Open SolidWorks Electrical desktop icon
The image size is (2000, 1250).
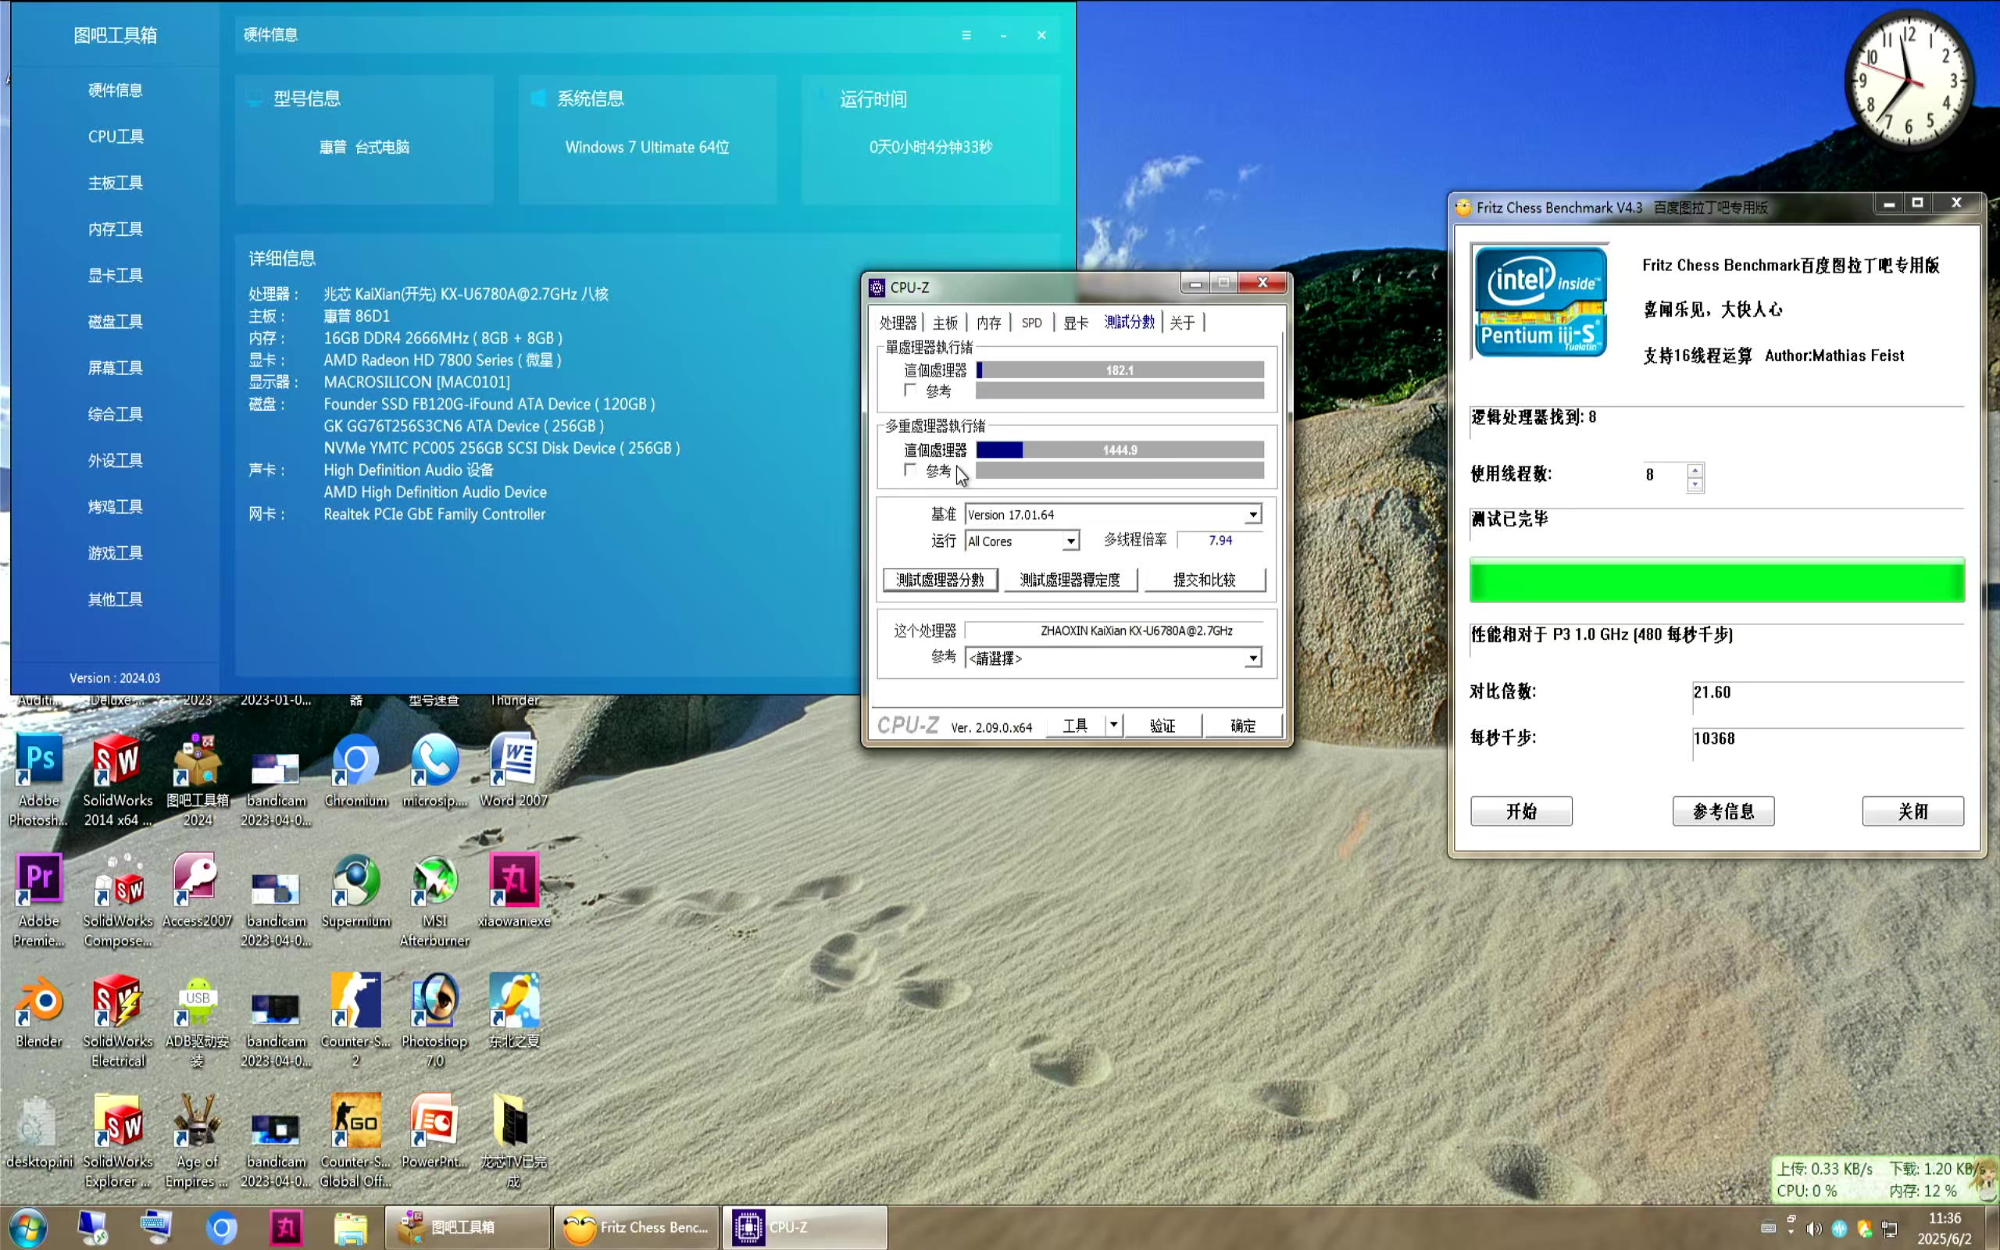tap(117, 1020)
